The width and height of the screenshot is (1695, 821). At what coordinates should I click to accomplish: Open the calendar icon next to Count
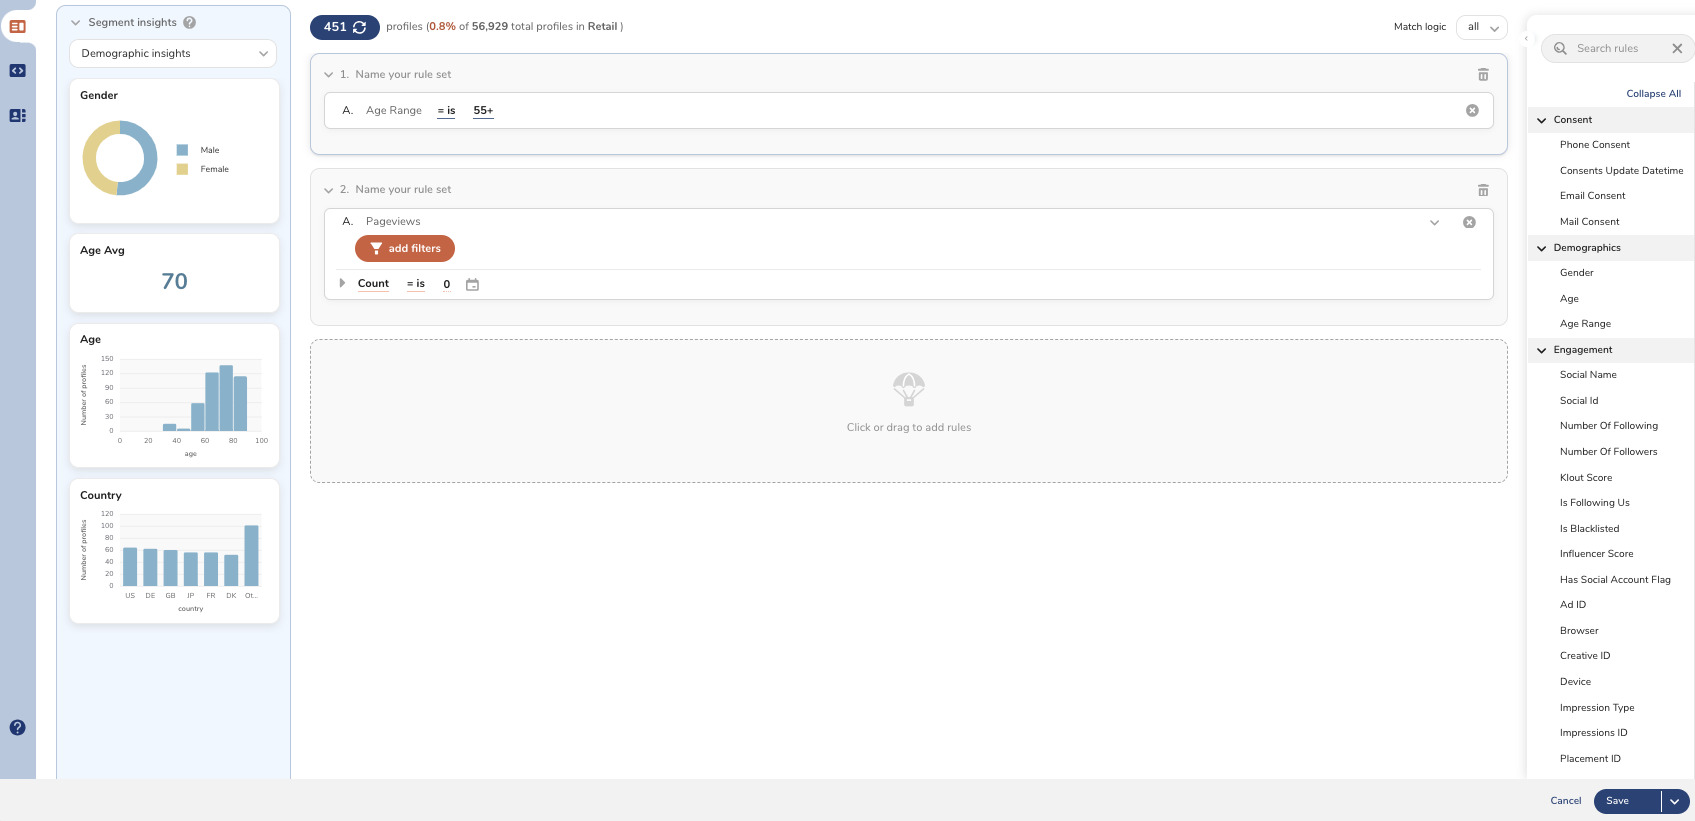click(473, 285)
